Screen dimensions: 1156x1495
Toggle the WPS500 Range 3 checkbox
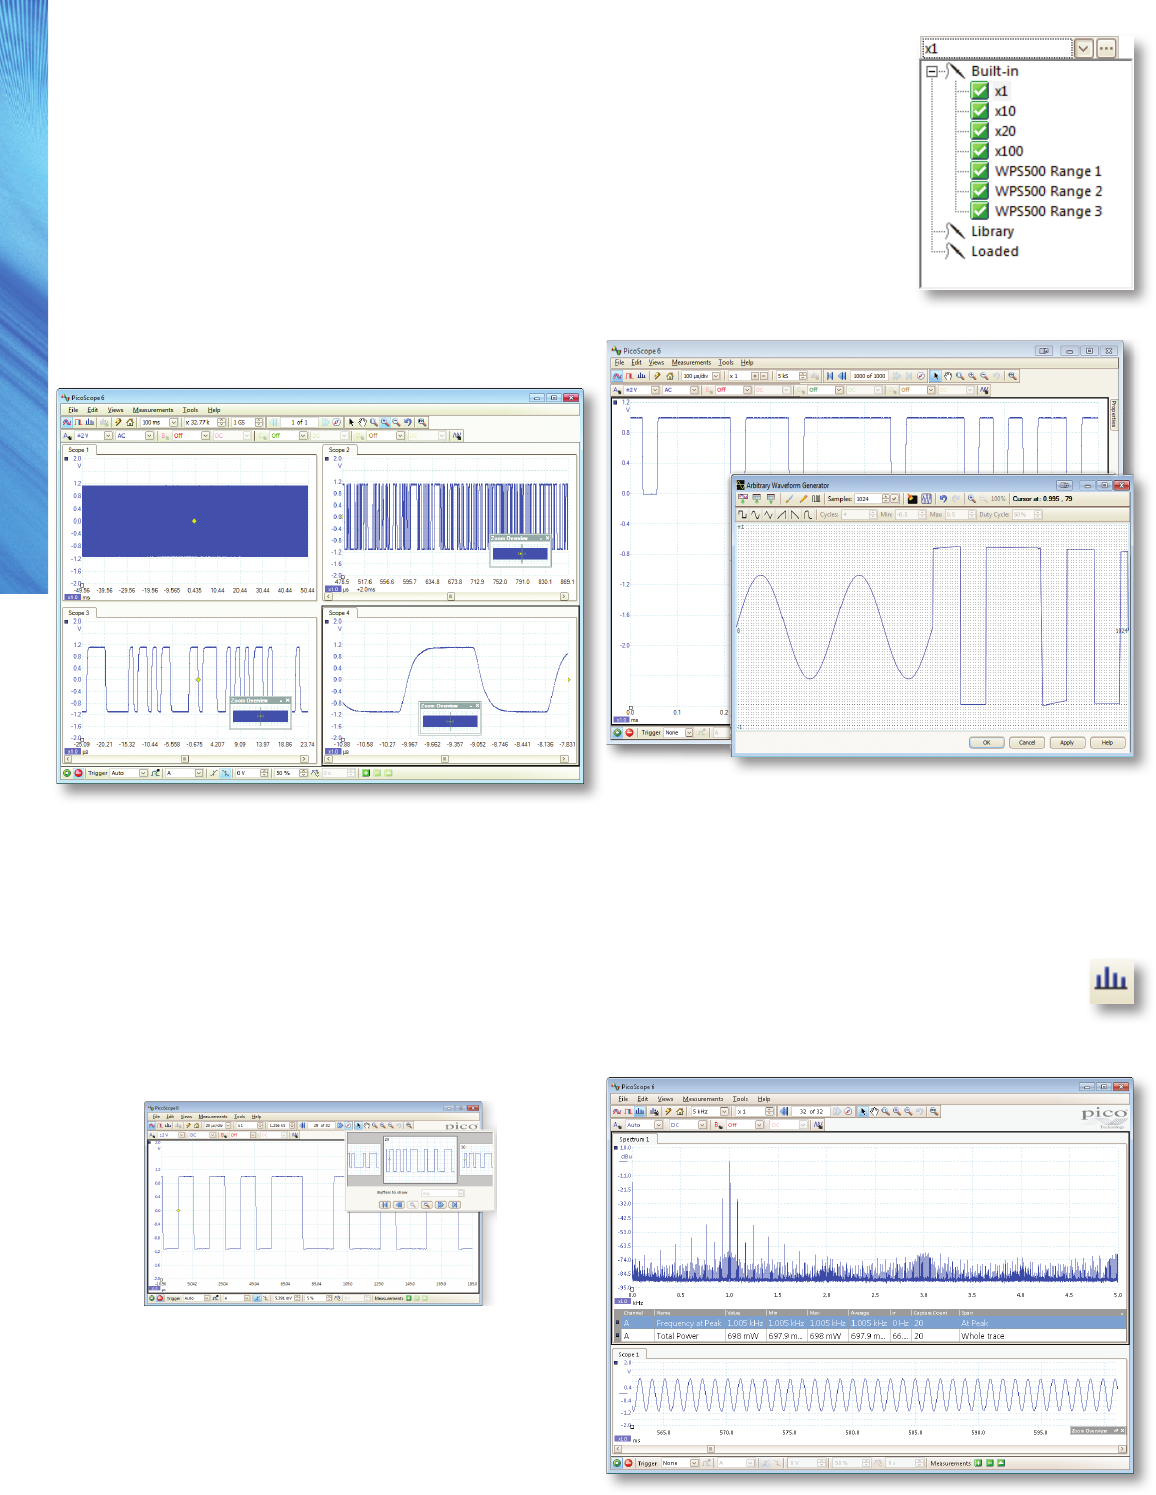[980, 211]
